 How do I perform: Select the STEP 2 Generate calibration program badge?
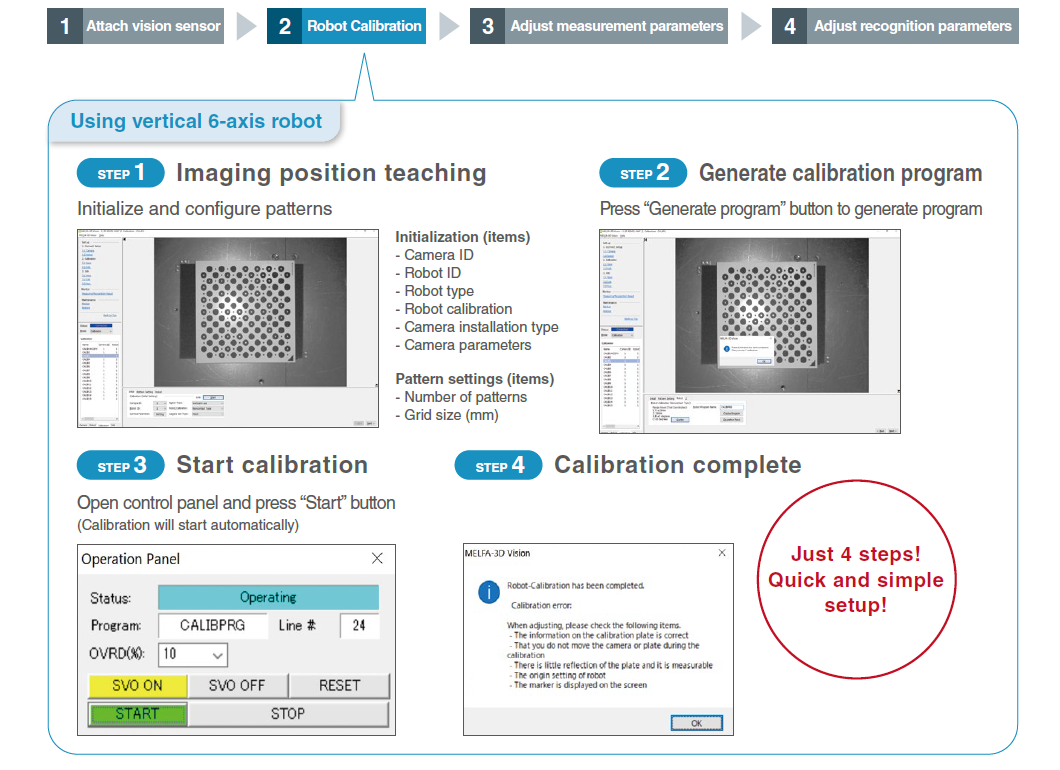643,172
